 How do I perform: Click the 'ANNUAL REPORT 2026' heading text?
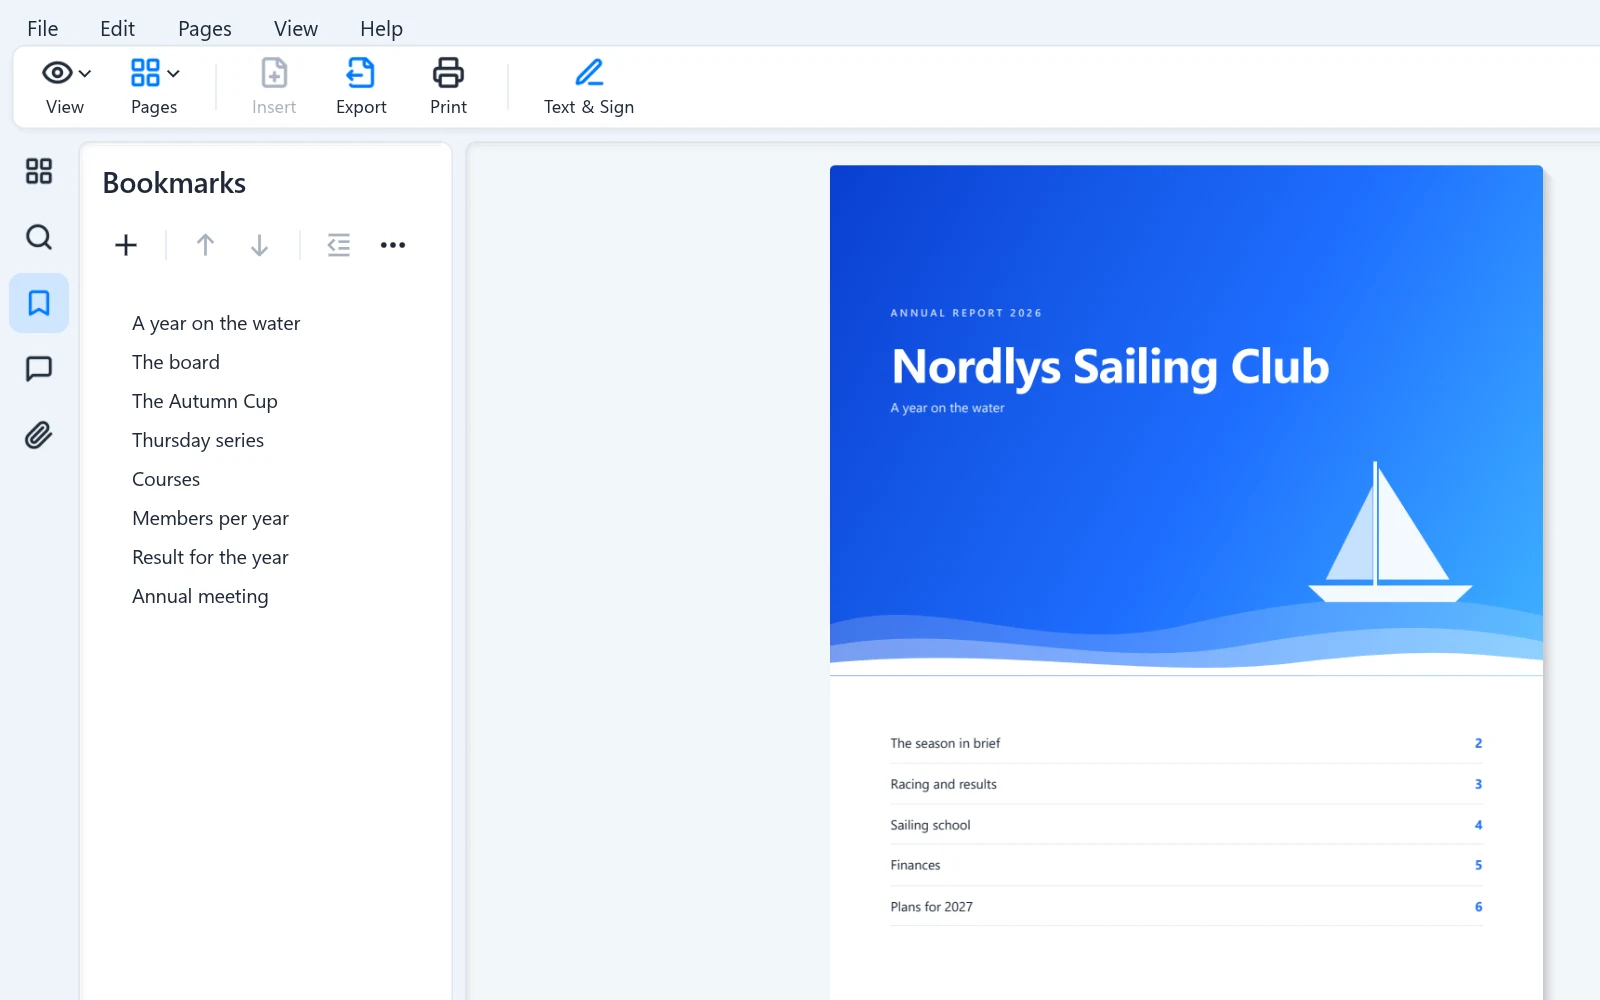tap(966, 313)
